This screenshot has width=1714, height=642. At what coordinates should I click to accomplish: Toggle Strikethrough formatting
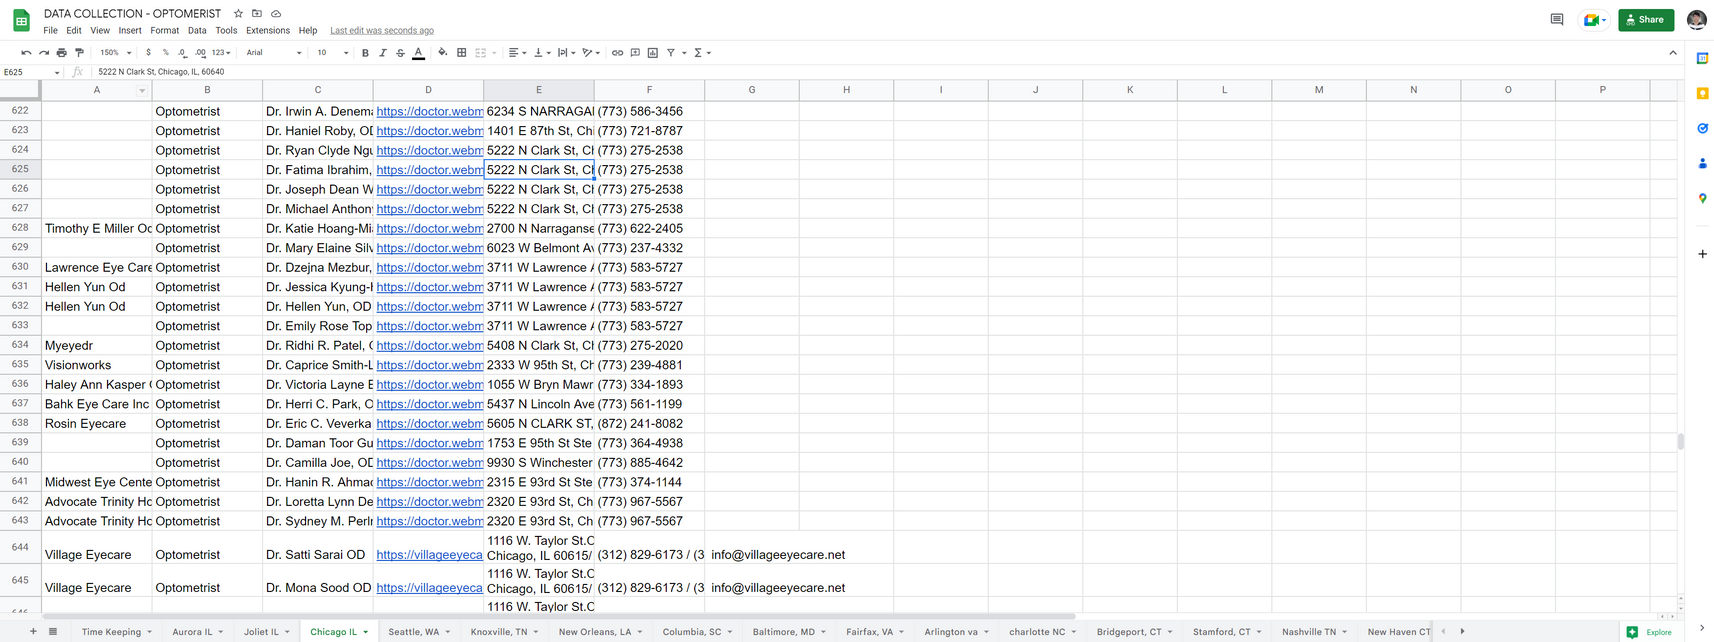[400, 53]
